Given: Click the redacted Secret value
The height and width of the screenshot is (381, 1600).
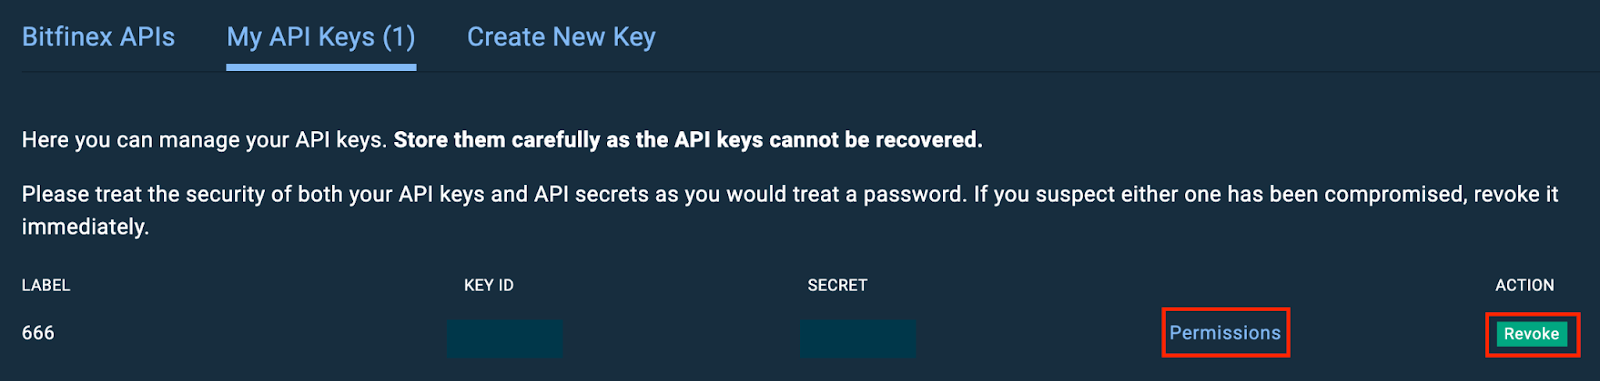Looking at the screenshot, I should click(x=858, y=338).
